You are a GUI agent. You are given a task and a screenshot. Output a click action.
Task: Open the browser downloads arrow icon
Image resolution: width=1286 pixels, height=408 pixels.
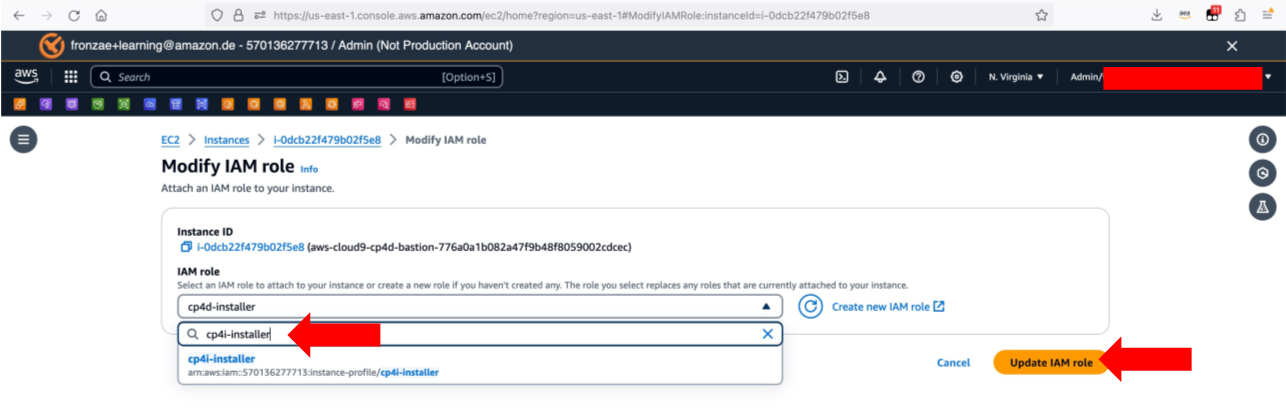point(1157,15)
